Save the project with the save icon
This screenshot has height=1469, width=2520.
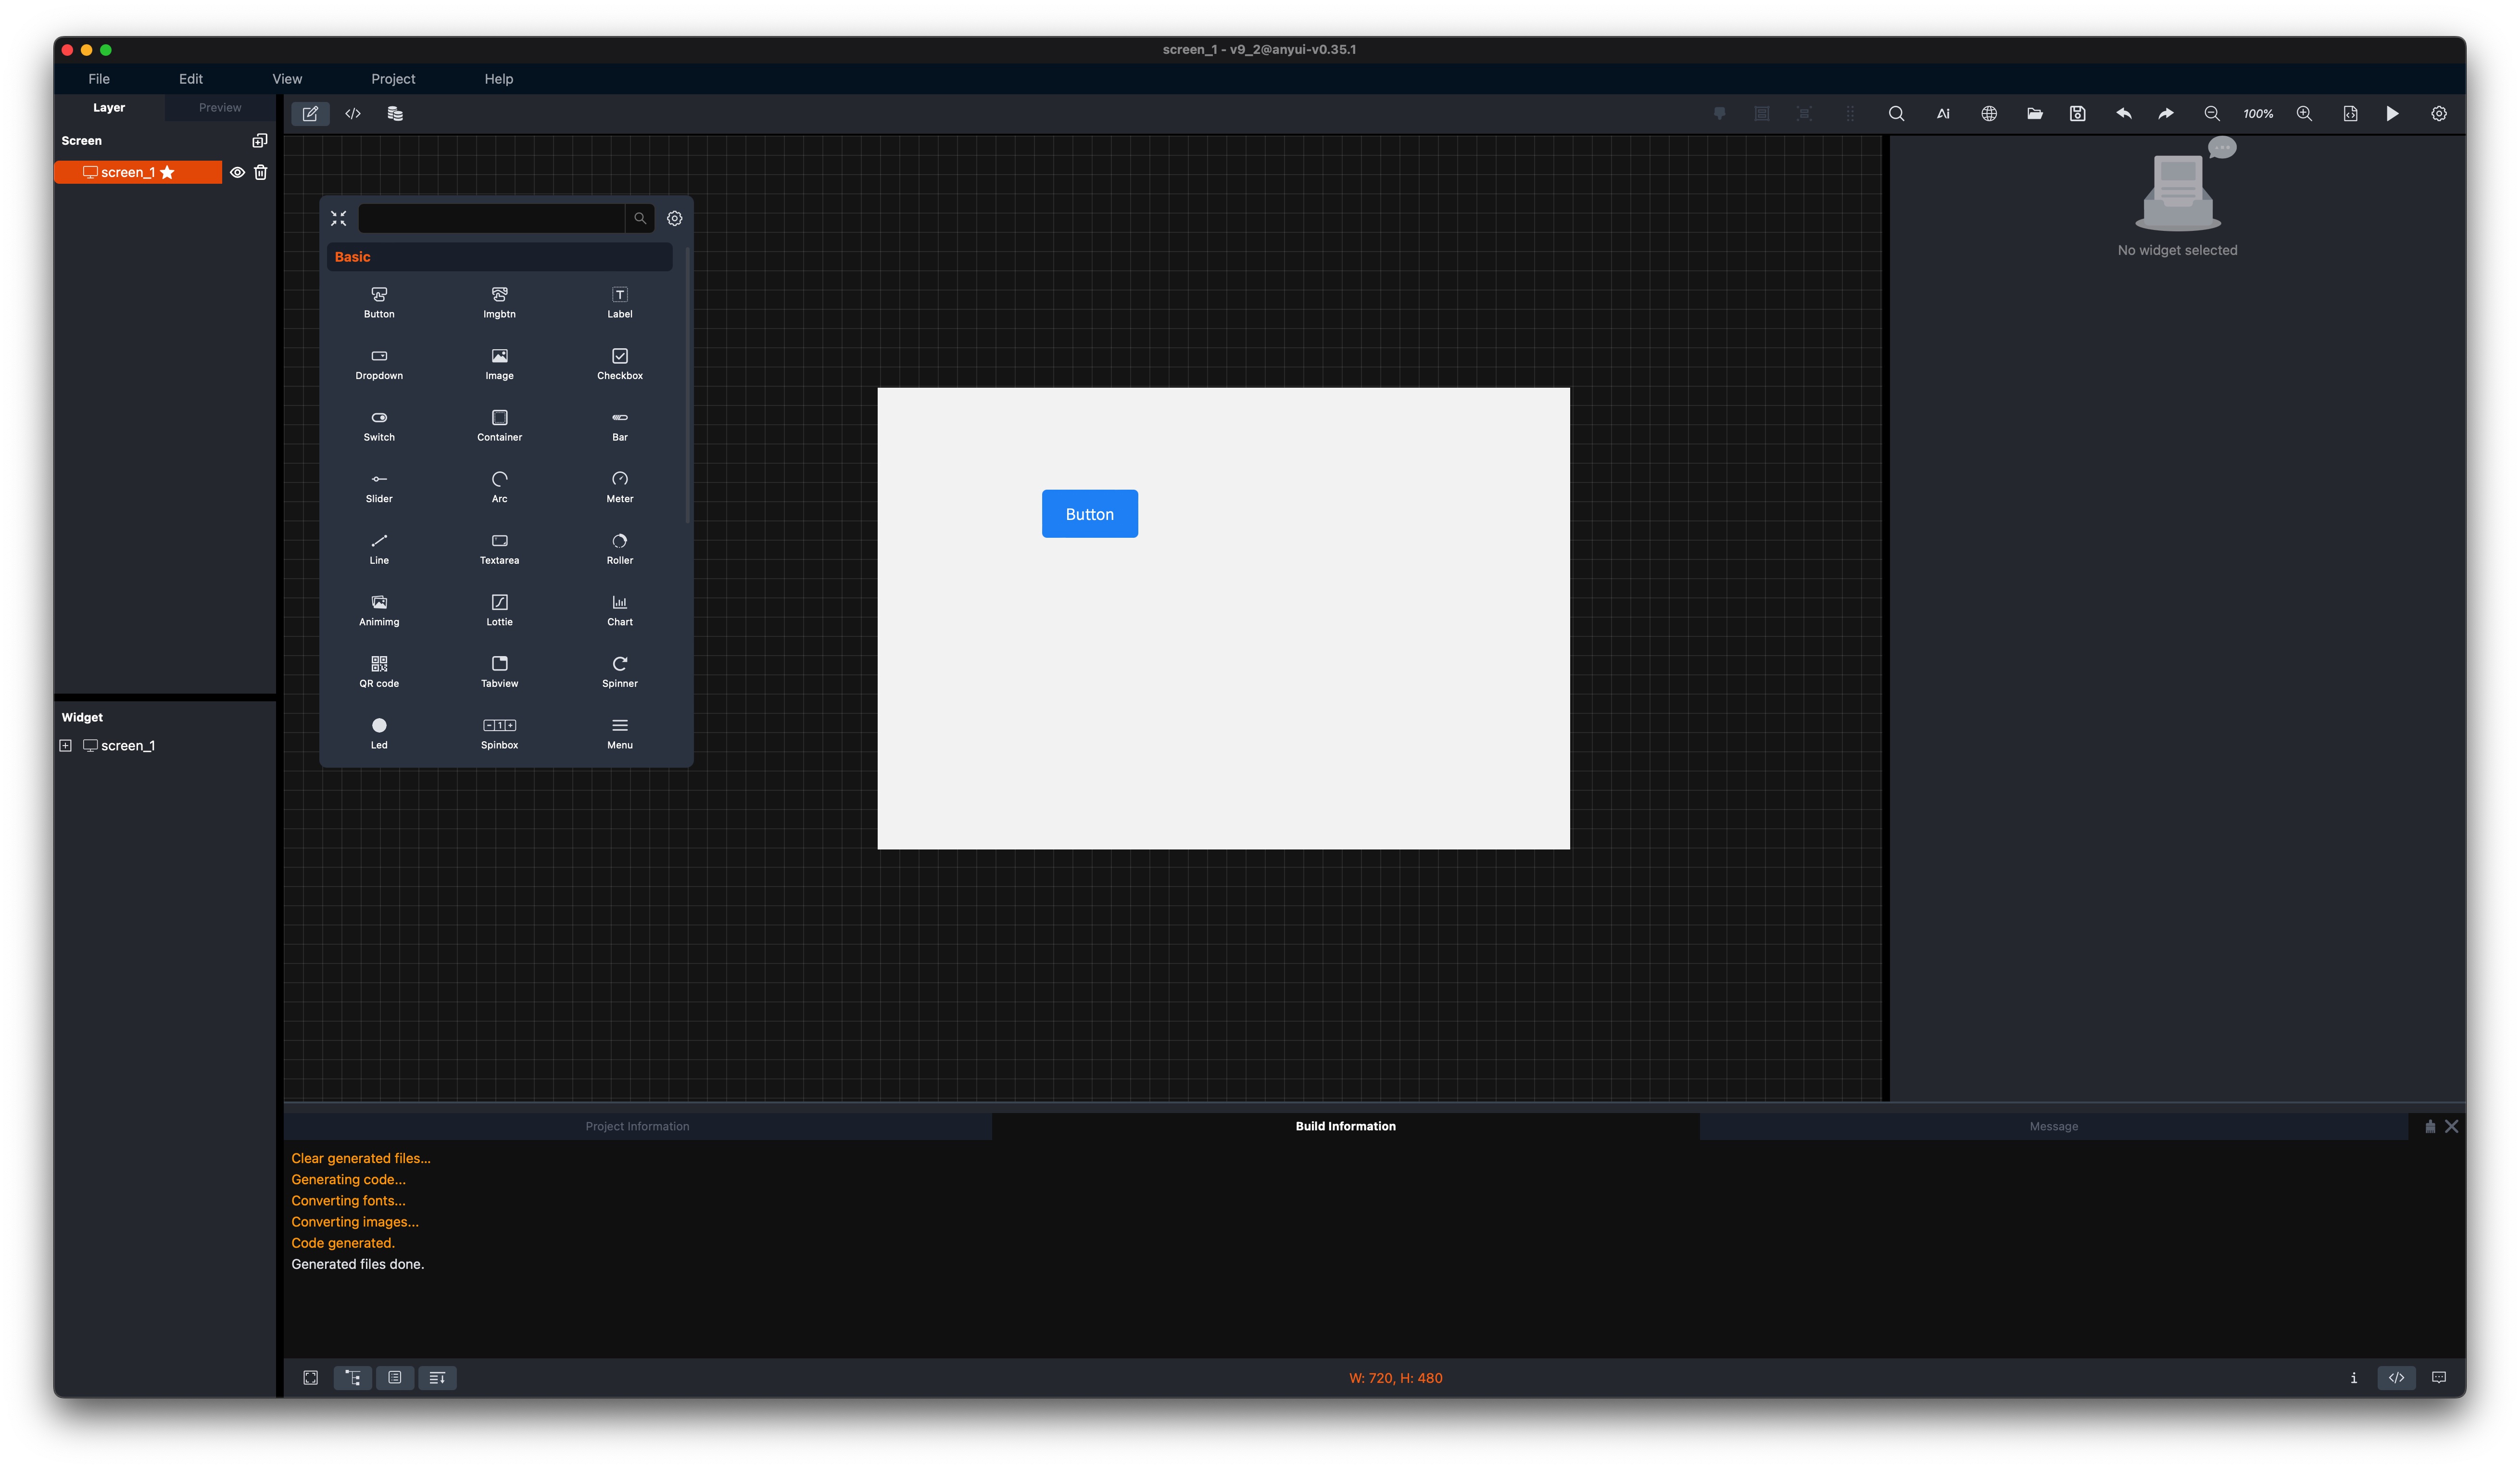2077,113
